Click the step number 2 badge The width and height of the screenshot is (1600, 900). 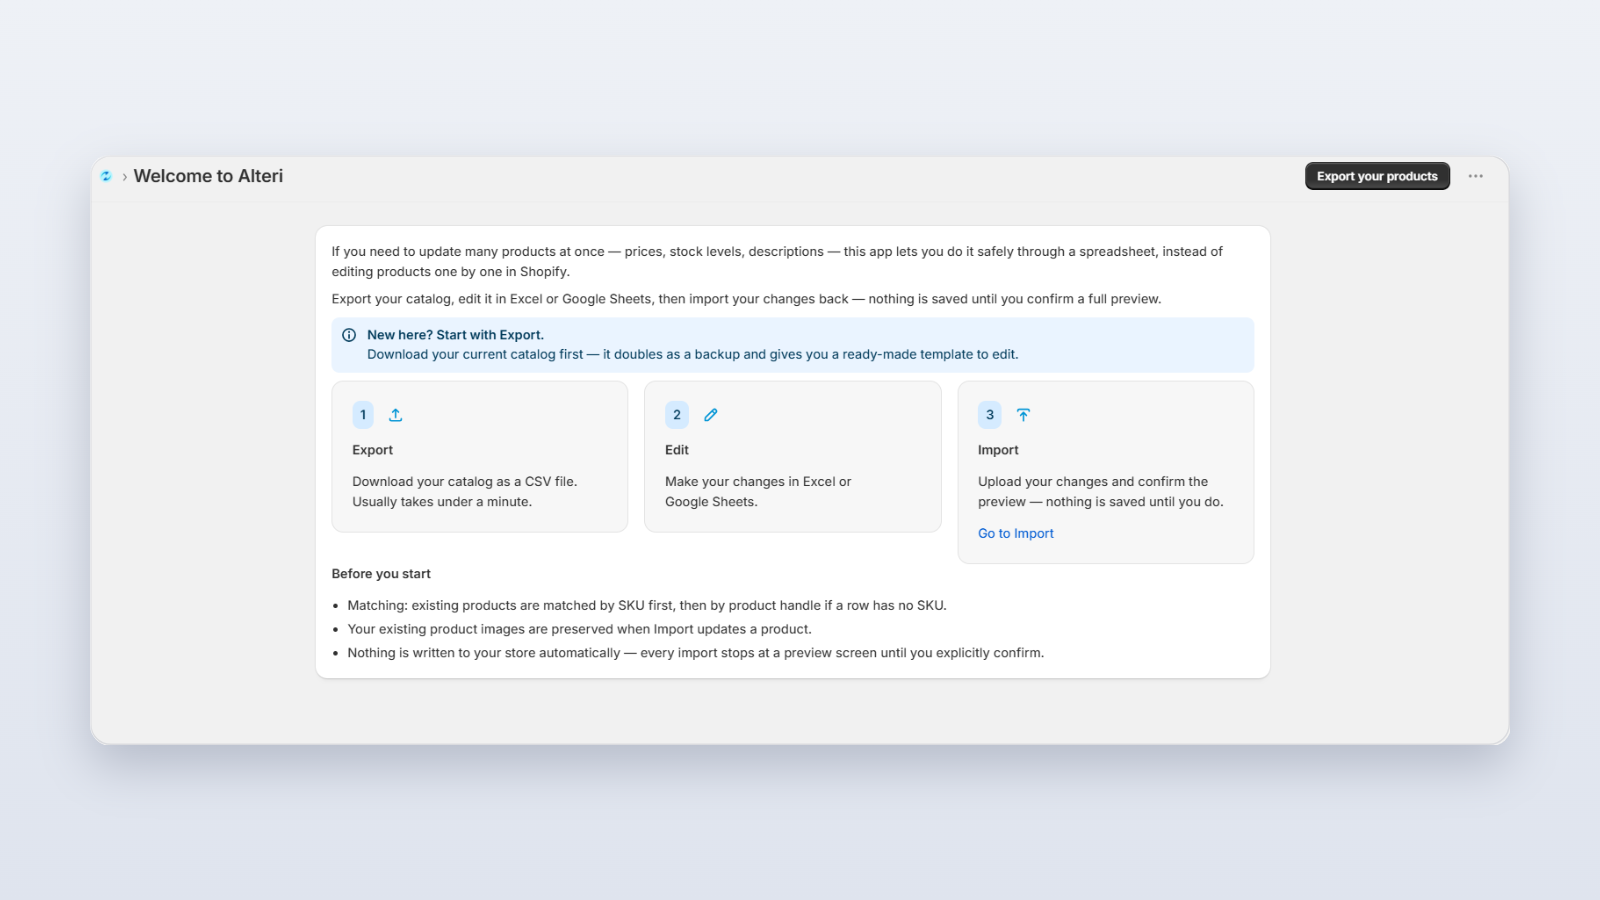(677, 415)
